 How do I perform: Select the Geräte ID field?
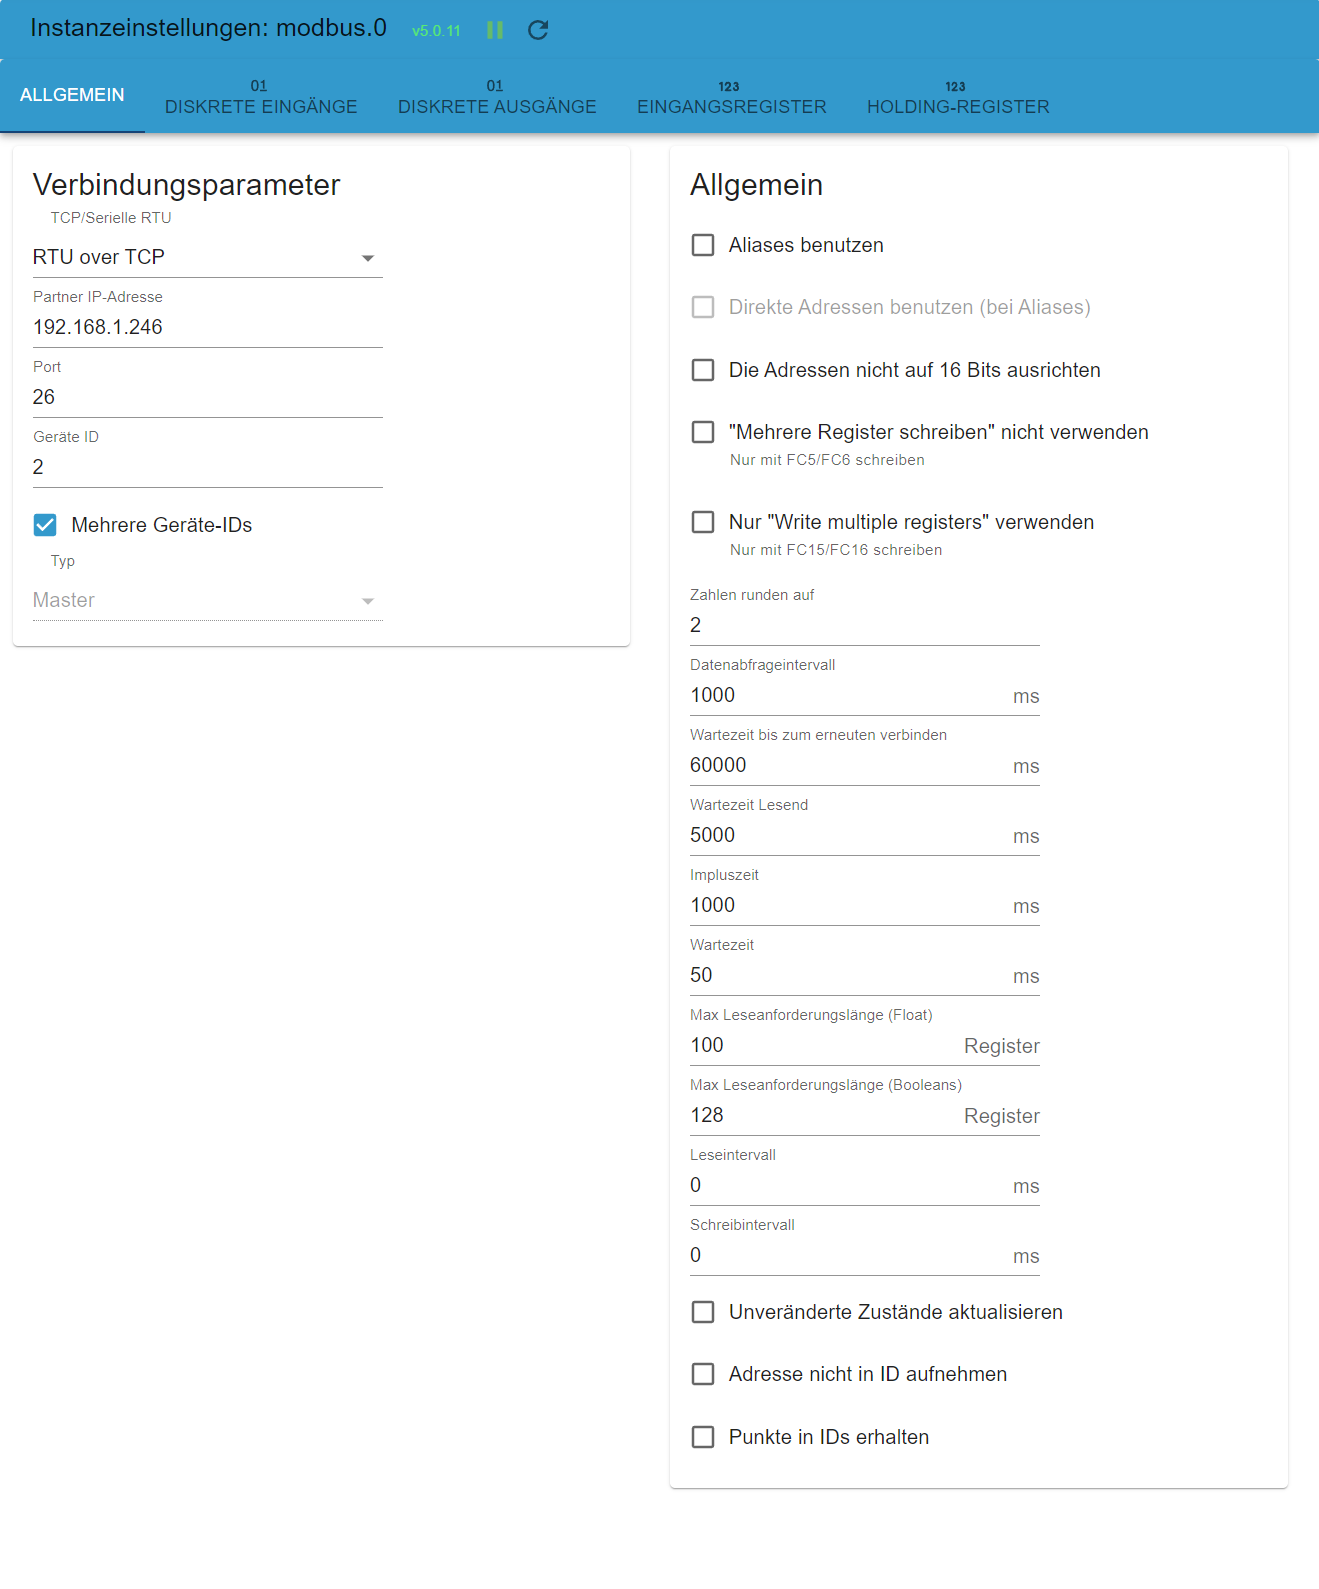click(208, 467)
